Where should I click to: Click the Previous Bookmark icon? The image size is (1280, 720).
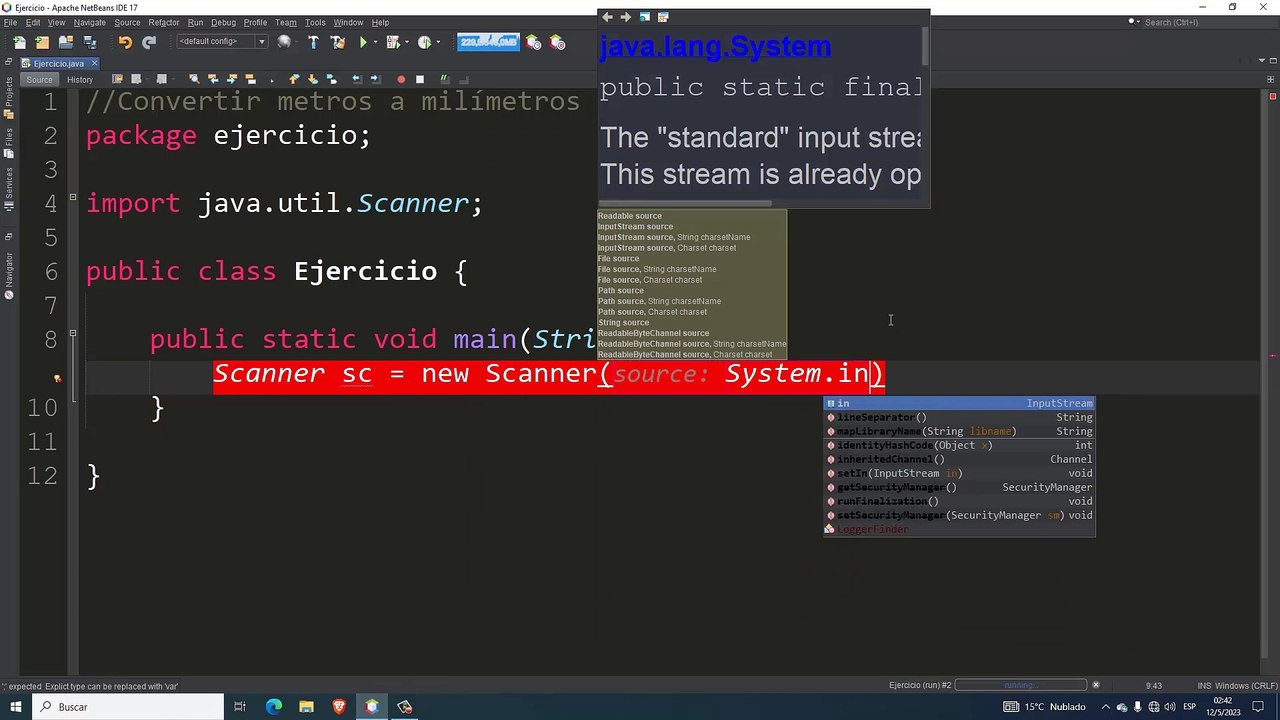294,79
